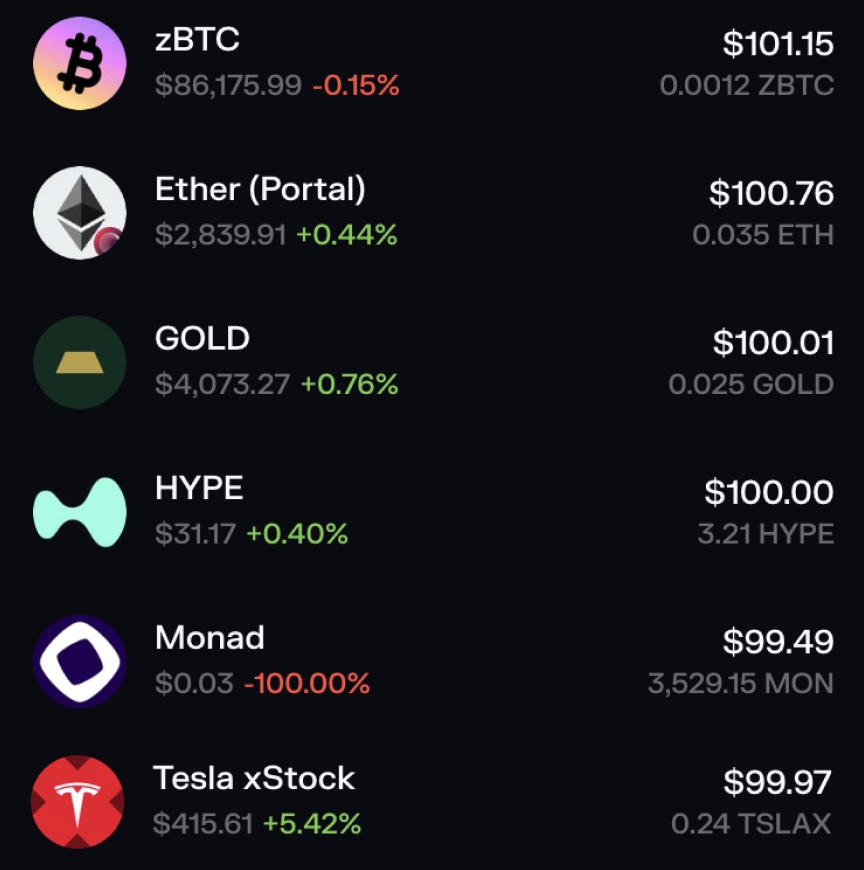864x870 pixels.
Task: Select the GOLD asset name
Action: [202, 339]
